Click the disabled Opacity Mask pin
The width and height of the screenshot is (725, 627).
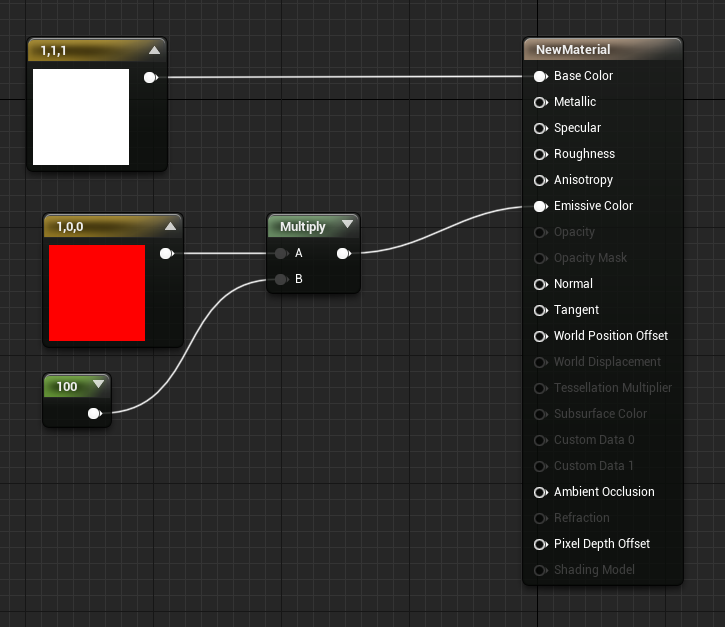tap(541, 258)
